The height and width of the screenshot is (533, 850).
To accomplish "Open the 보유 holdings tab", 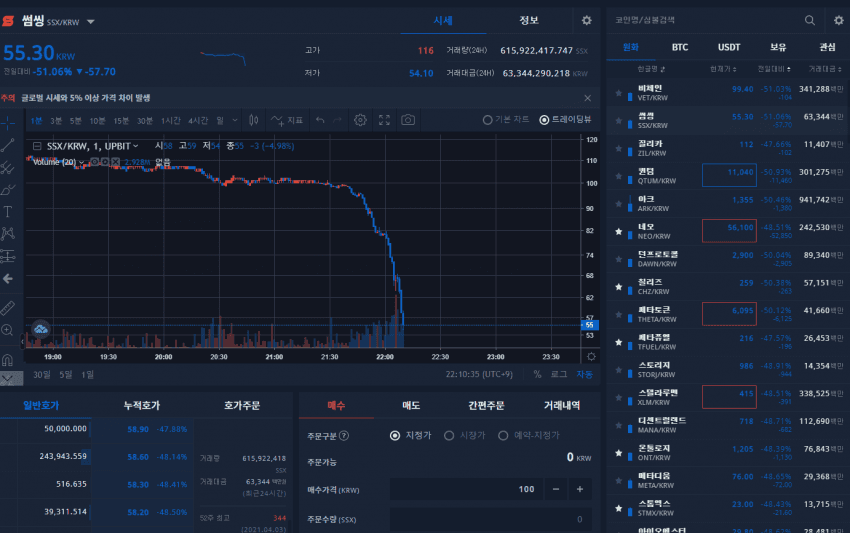I will point(778,47).
